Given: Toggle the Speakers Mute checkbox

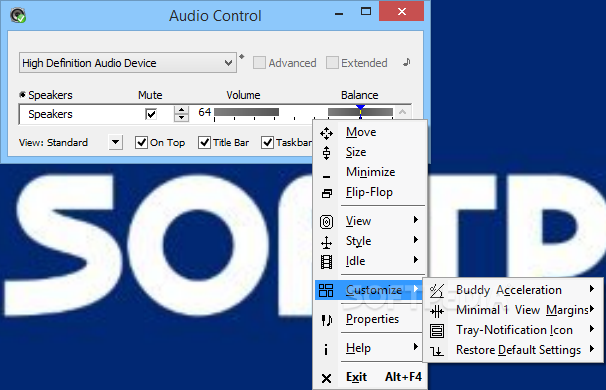Looking at the screenshot, I should coord(151,114).
